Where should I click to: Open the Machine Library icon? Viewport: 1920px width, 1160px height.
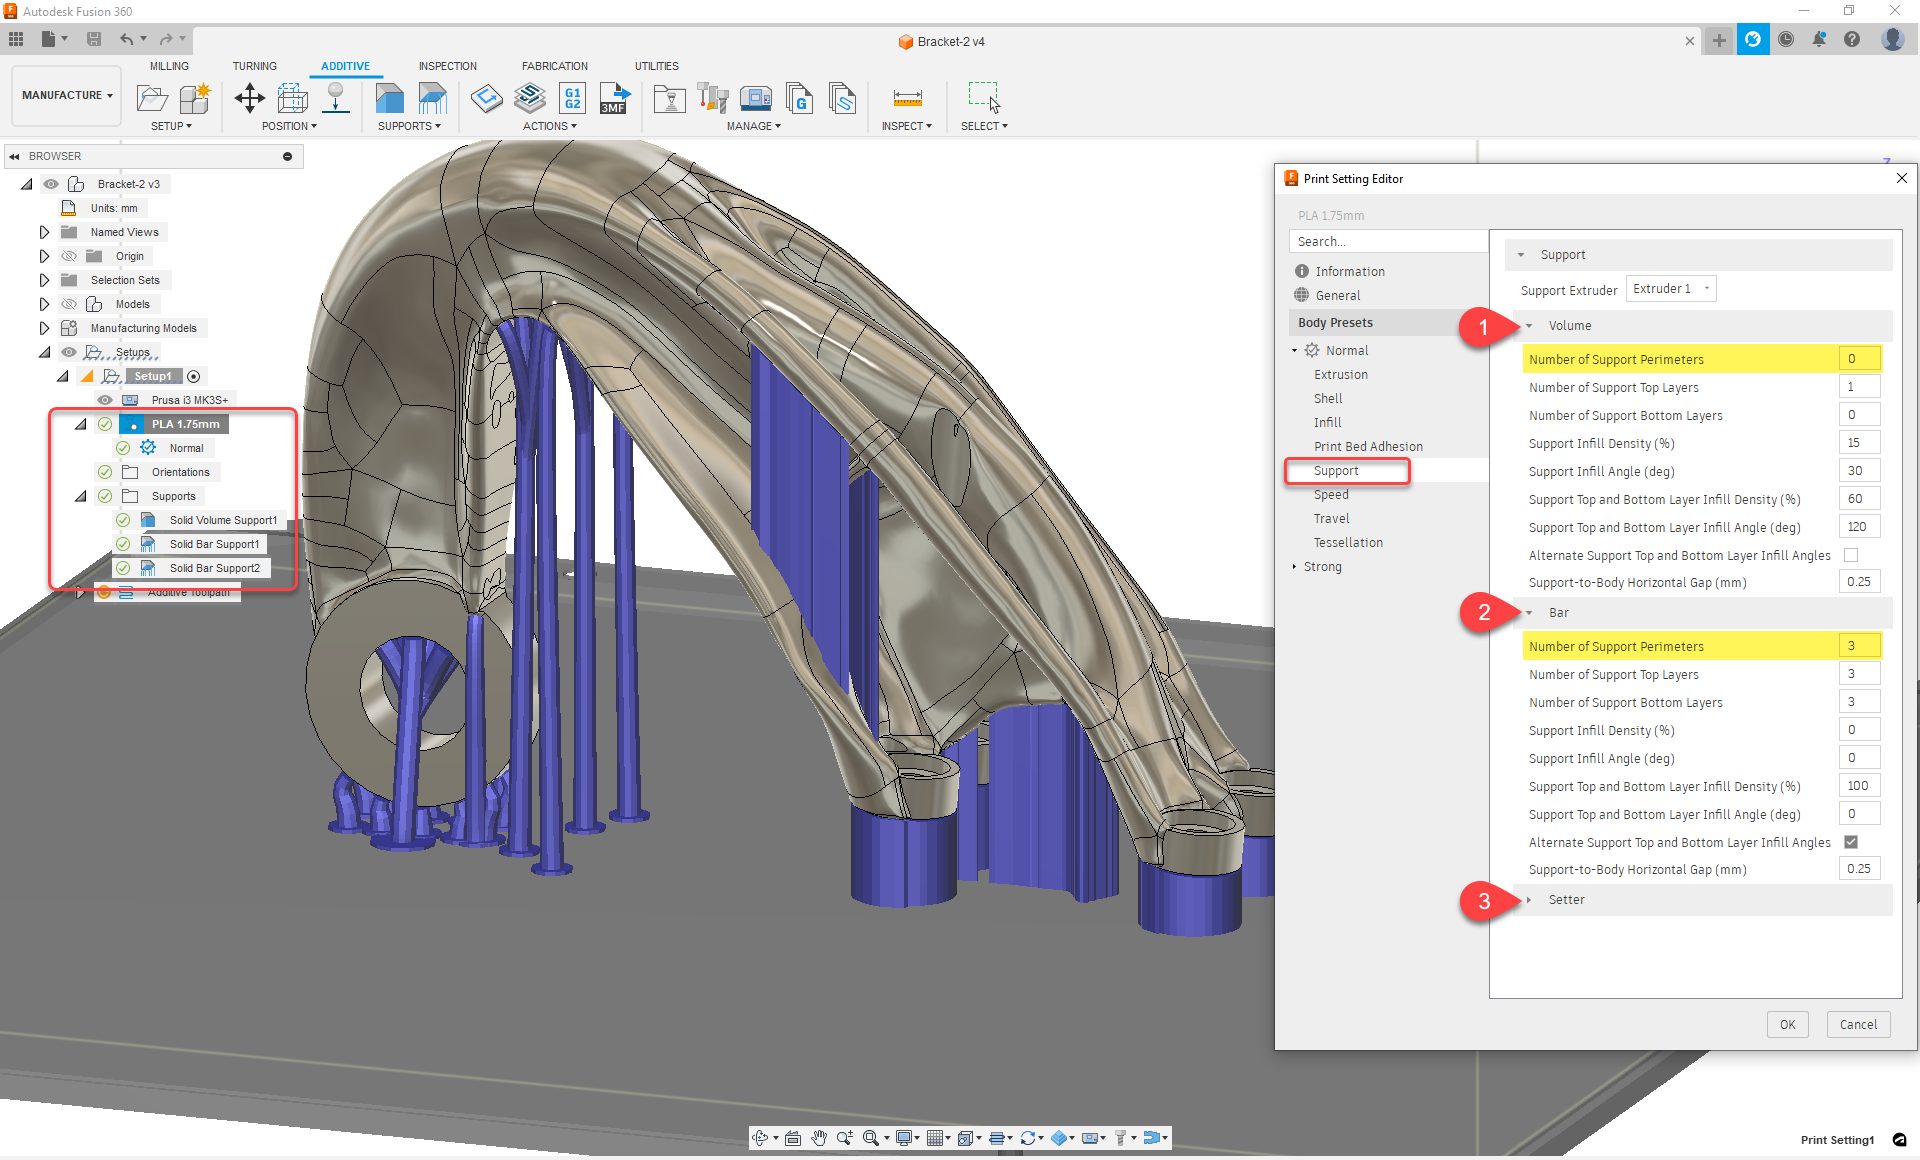(756, 98)
